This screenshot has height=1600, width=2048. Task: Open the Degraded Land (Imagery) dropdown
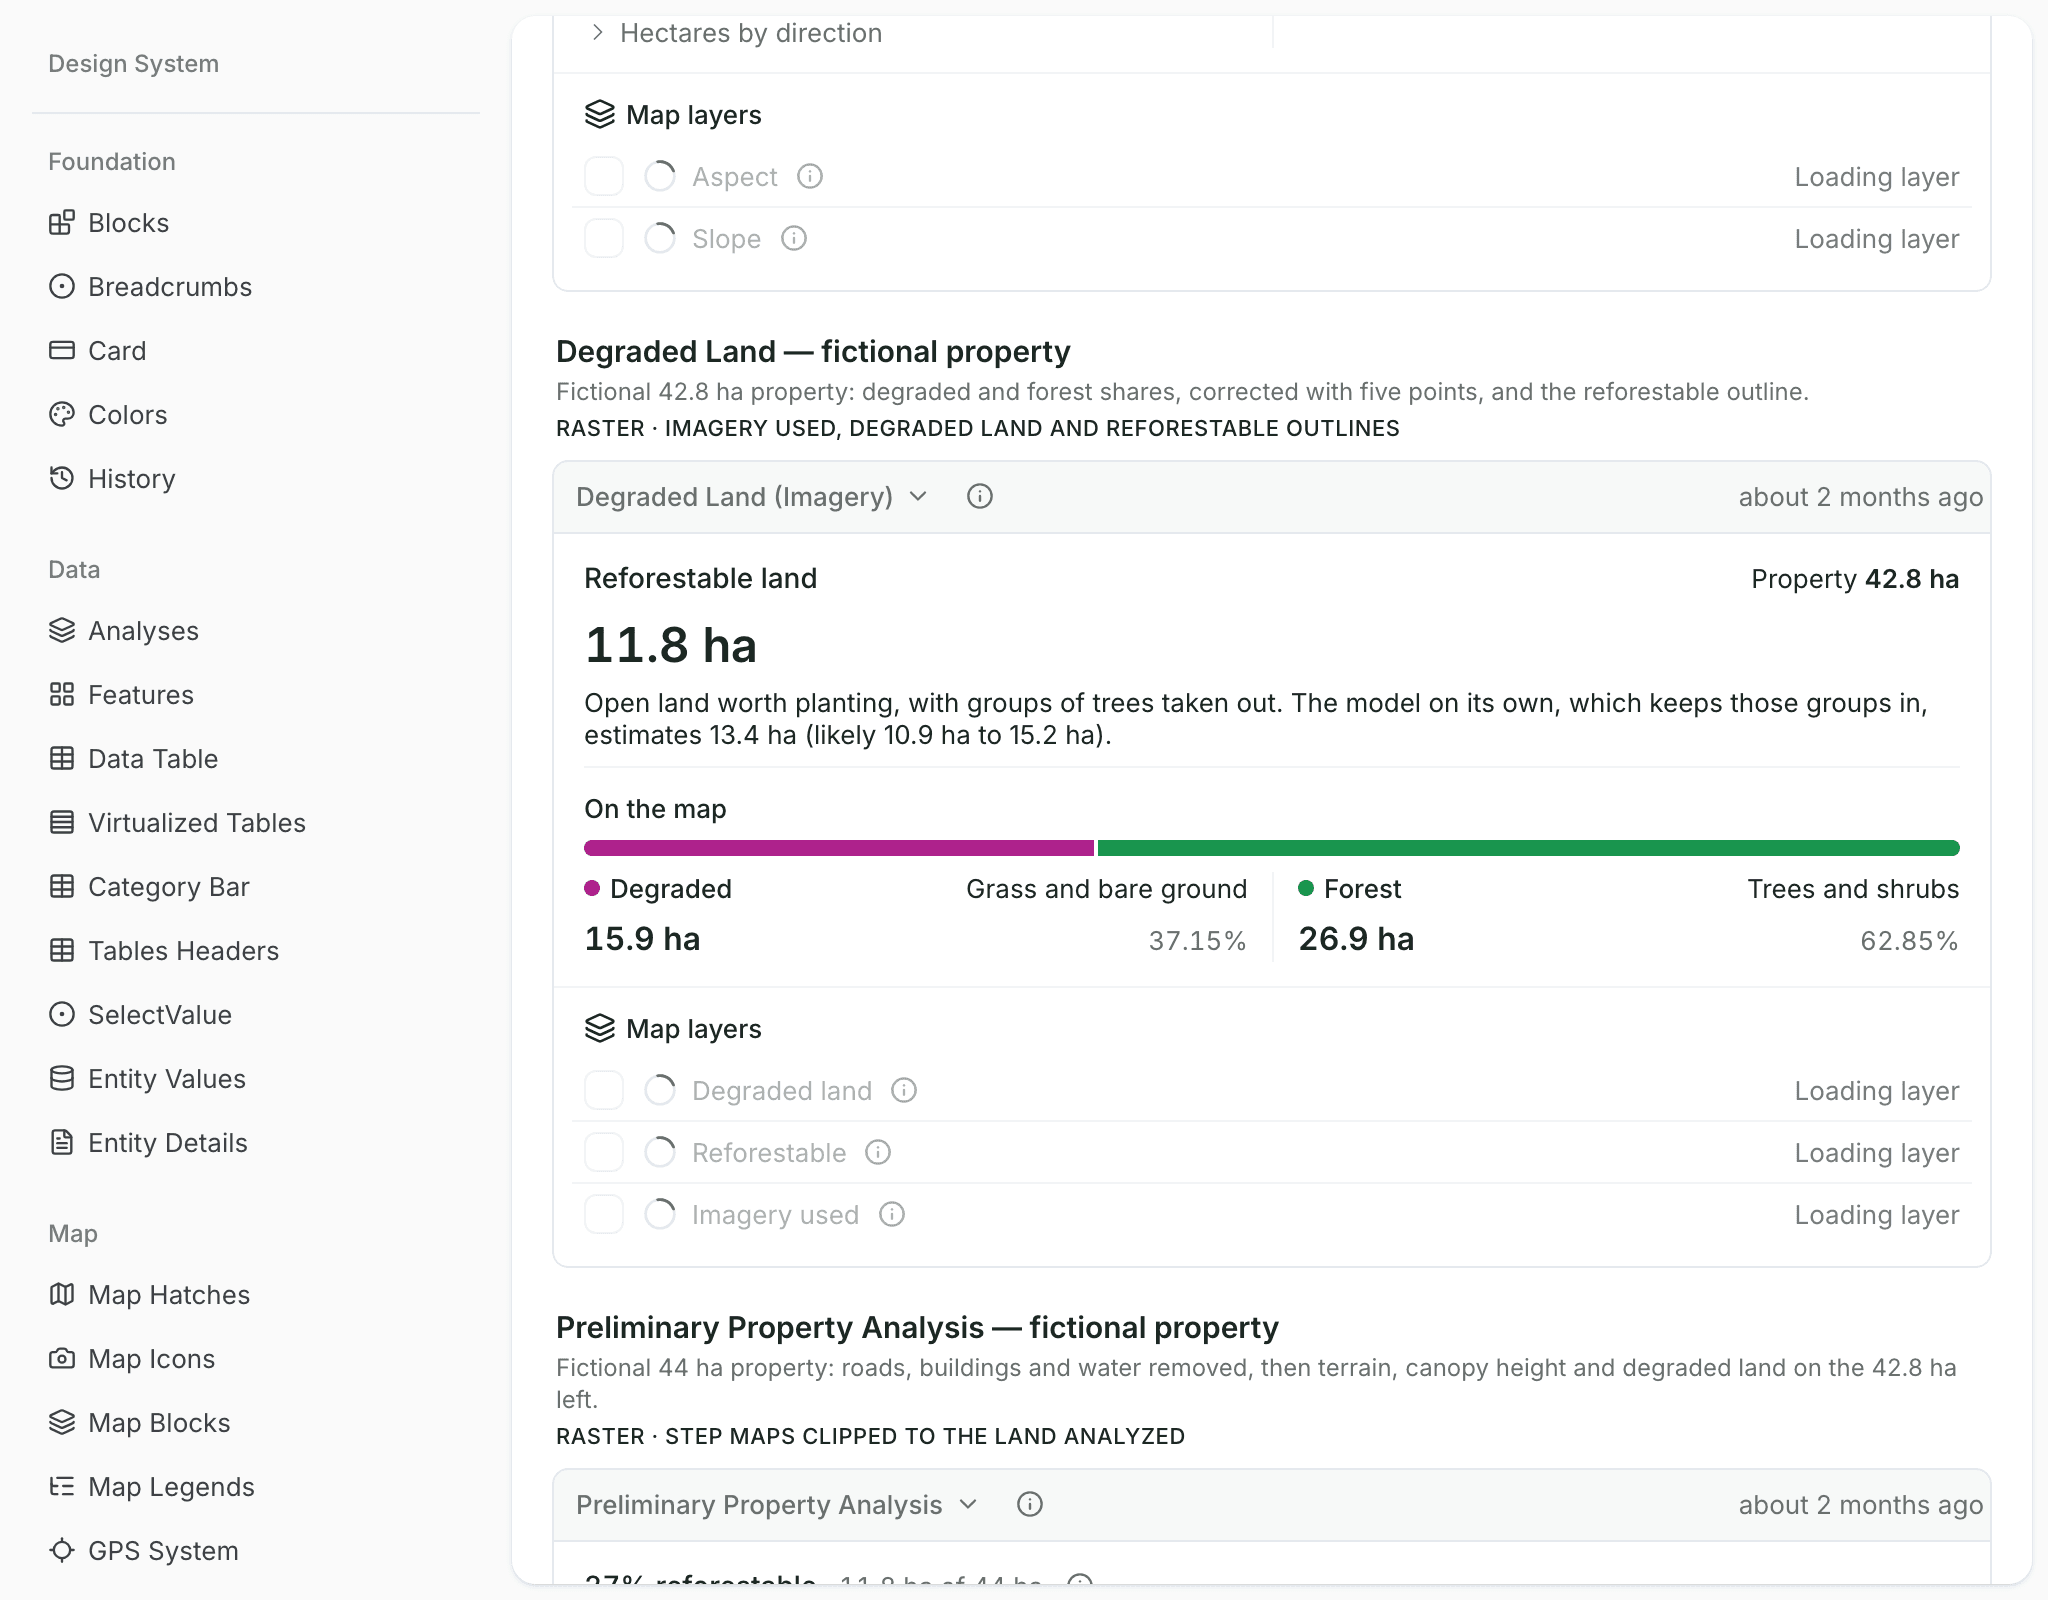[752, 497]
